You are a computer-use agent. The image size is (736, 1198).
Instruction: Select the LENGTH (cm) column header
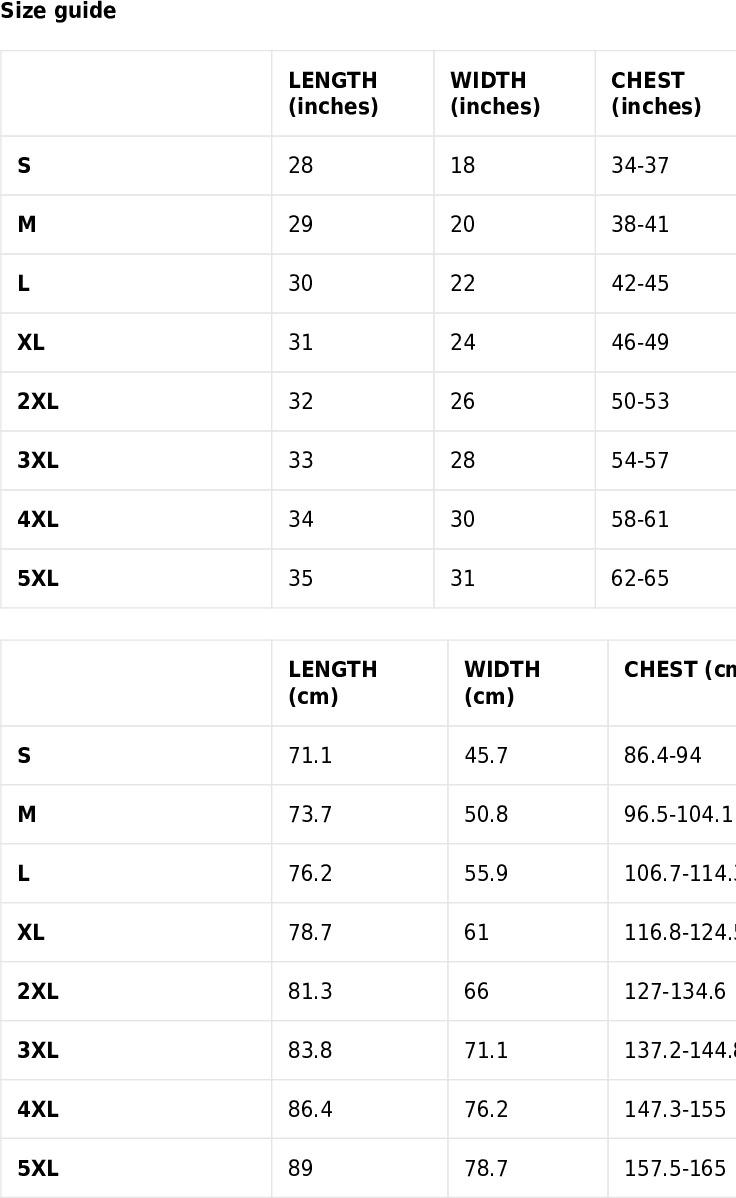point(332,683)
